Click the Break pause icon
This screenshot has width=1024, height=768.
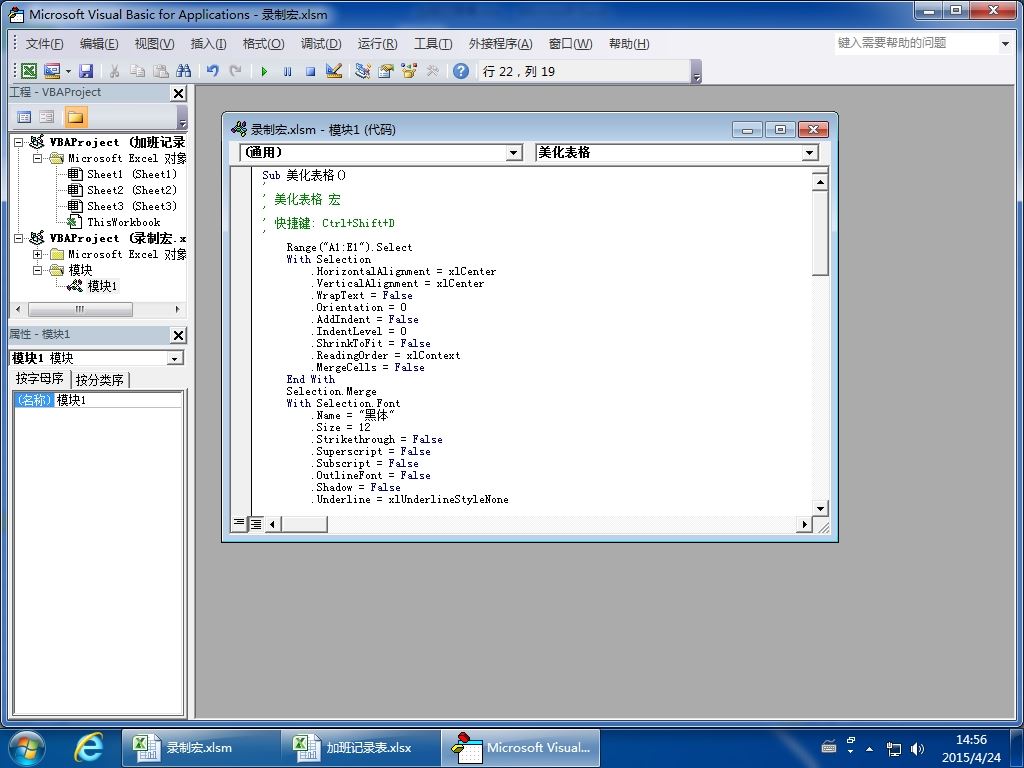point(287,71)
